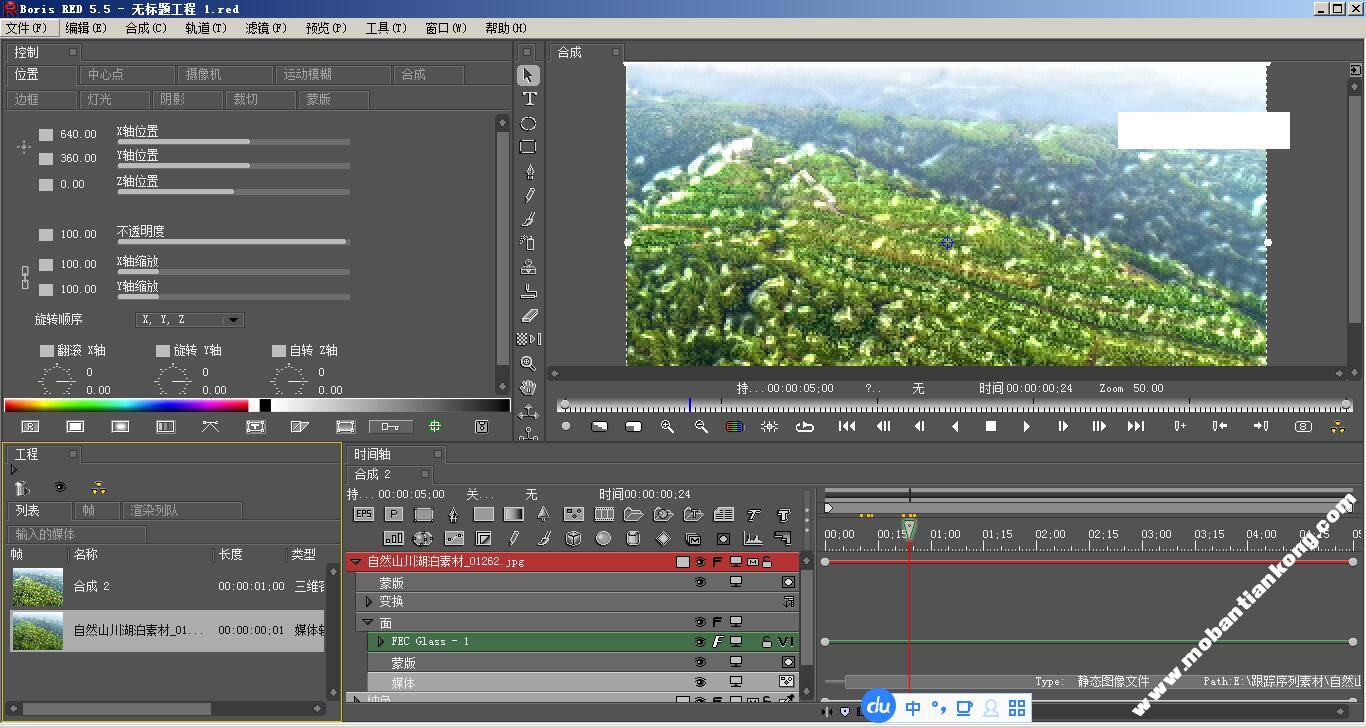
Task: Add a cylinder shape in timeline toolbar
Action: click(634, 538)
